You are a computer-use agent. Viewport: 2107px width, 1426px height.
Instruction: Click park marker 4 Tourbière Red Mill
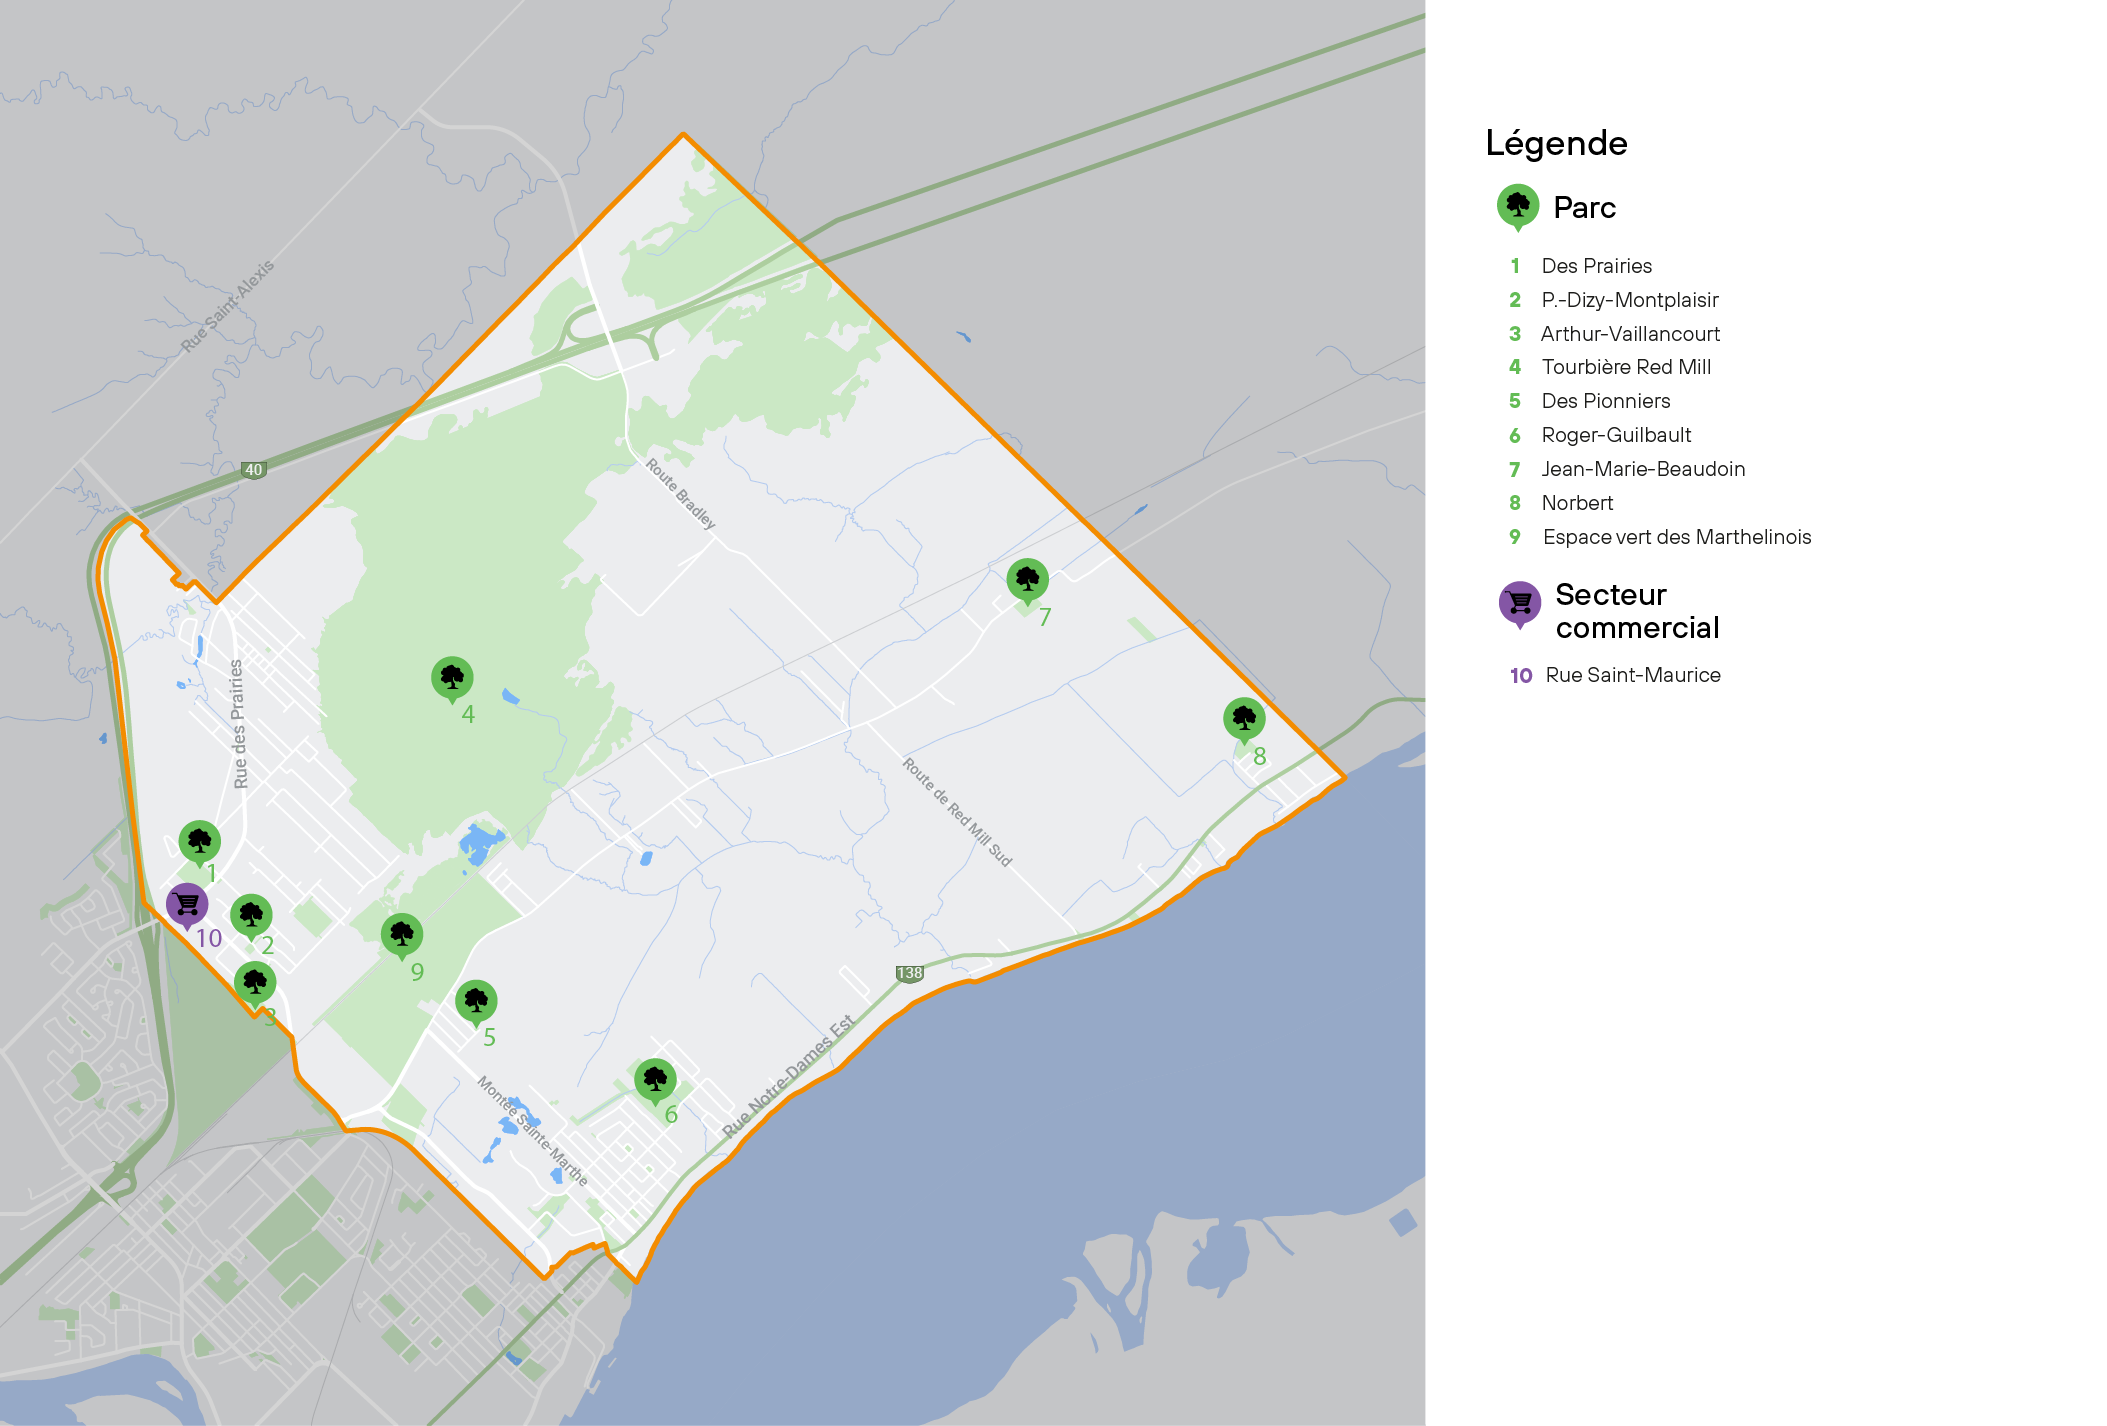[452, 678]
